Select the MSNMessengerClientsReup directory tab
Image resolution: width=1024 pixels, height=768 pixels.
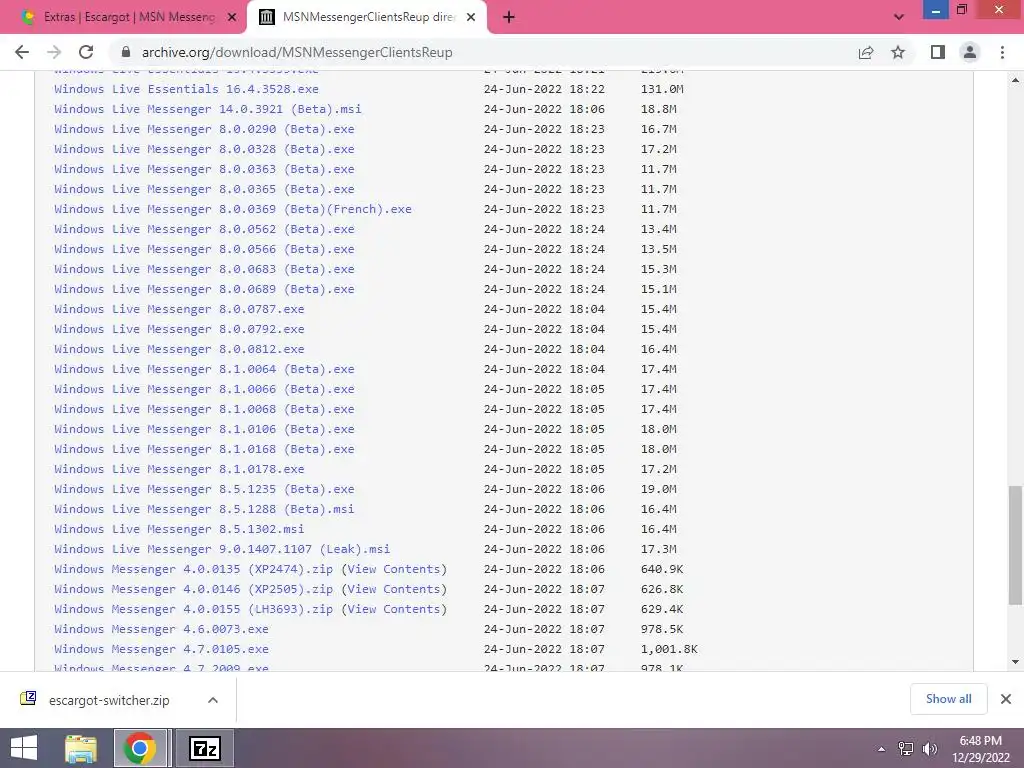coord(369,17)
